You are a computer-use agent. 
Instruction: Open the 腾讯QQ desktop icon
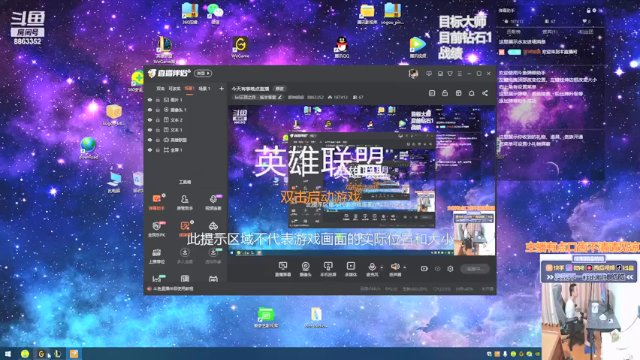(342, 47)
